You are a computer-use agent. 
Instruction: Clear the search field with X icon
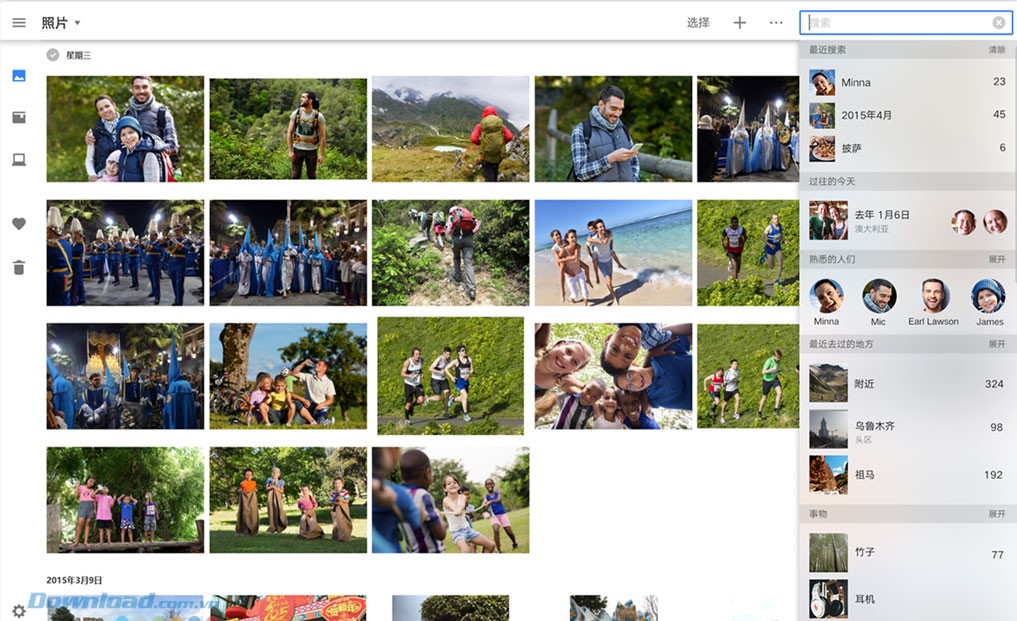[x=998, y=23]
